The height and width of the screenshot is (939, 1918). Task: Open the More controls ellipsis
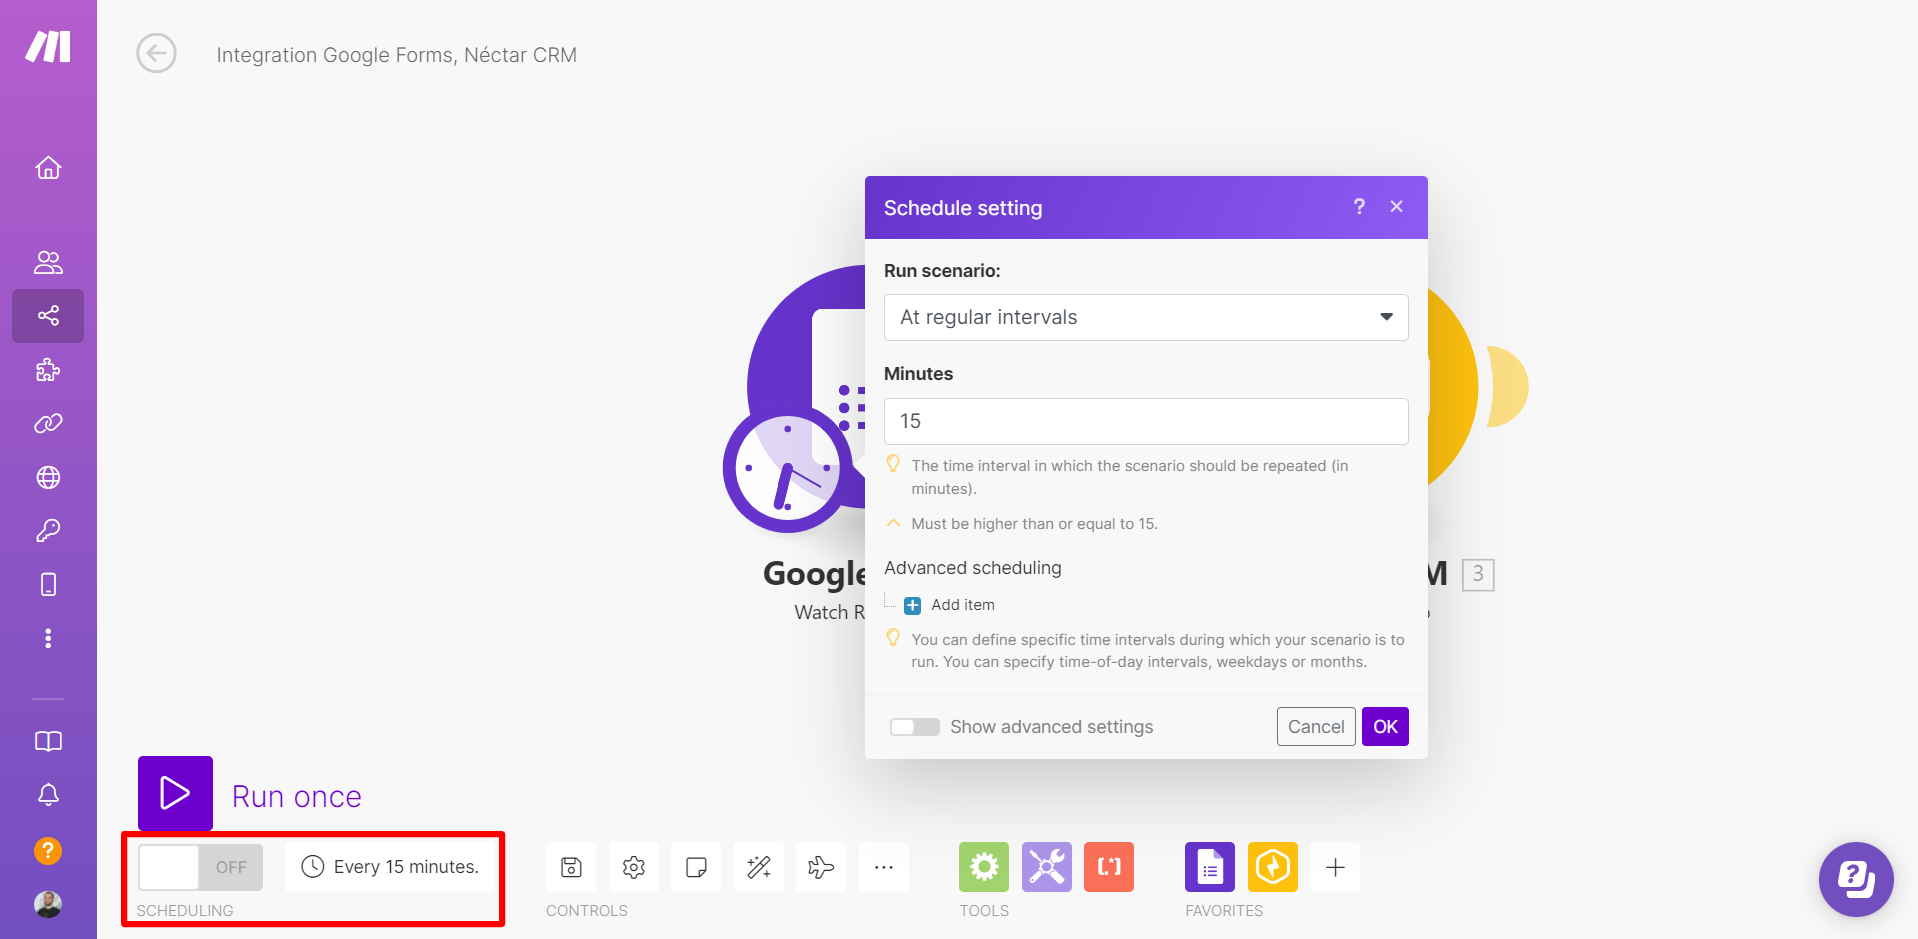[884, 867]
